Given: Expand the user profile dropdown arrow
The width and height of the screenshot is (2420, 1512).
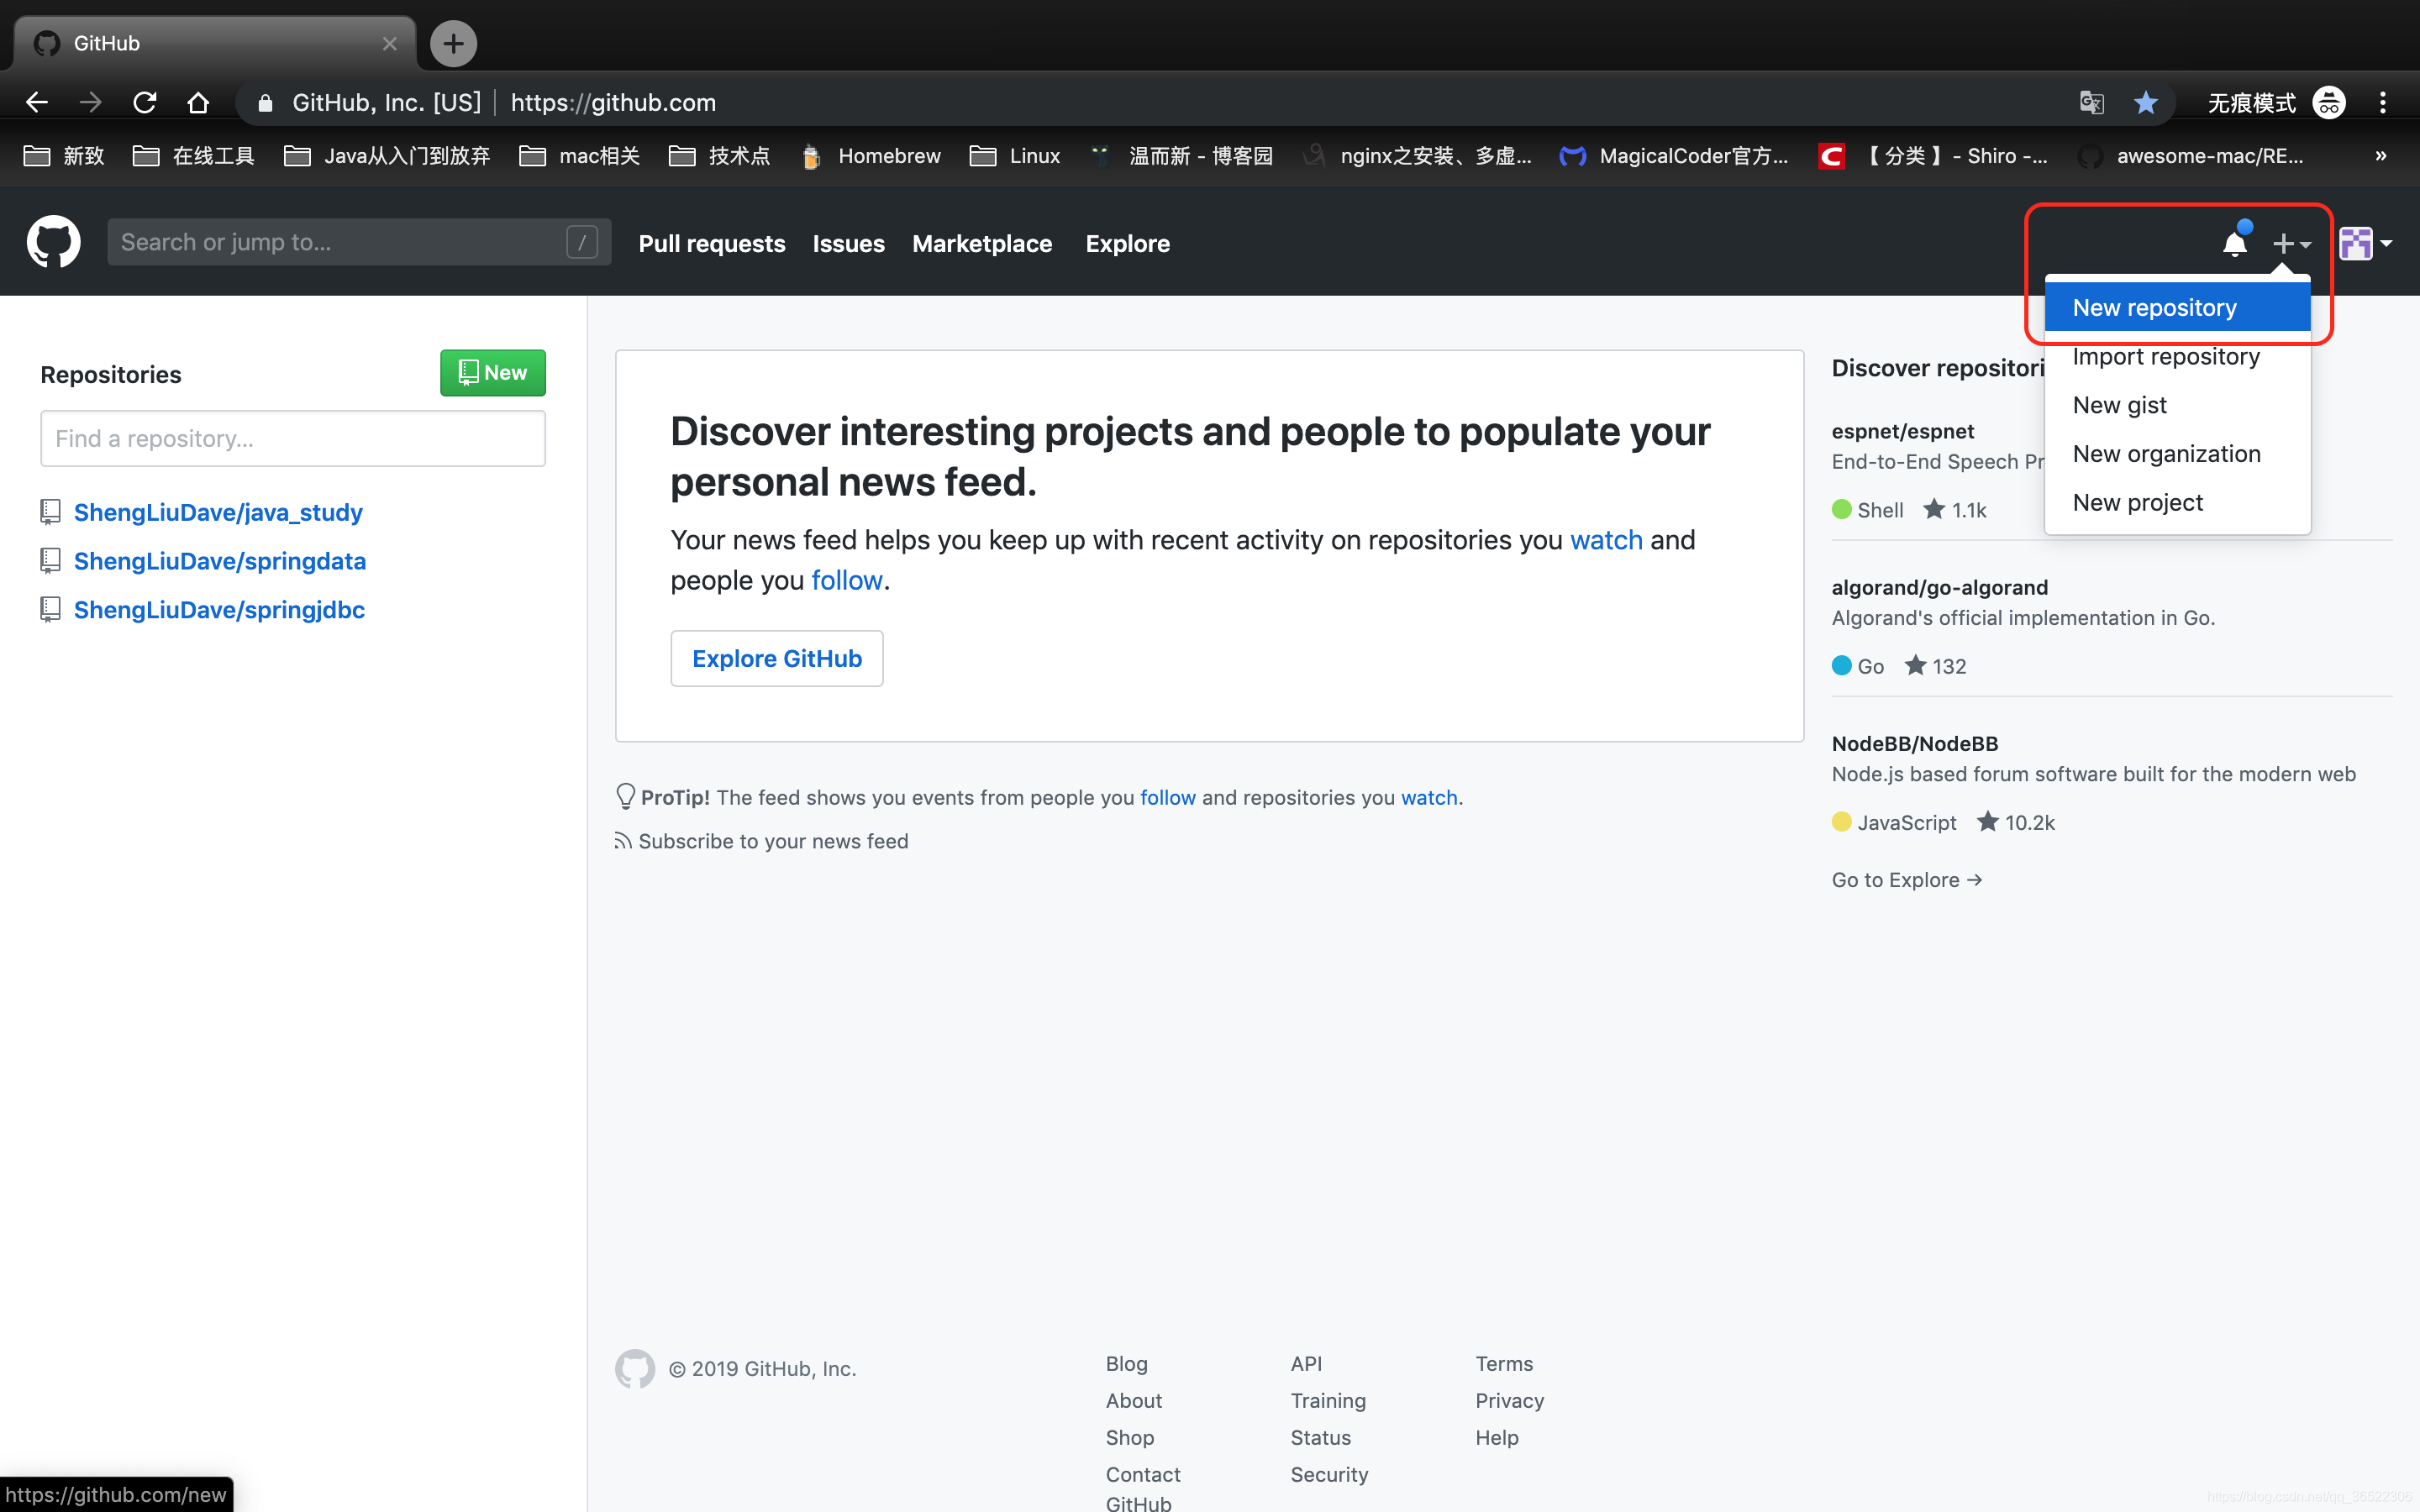Looking at the screenshot, I should click(x=2391, y=242).
